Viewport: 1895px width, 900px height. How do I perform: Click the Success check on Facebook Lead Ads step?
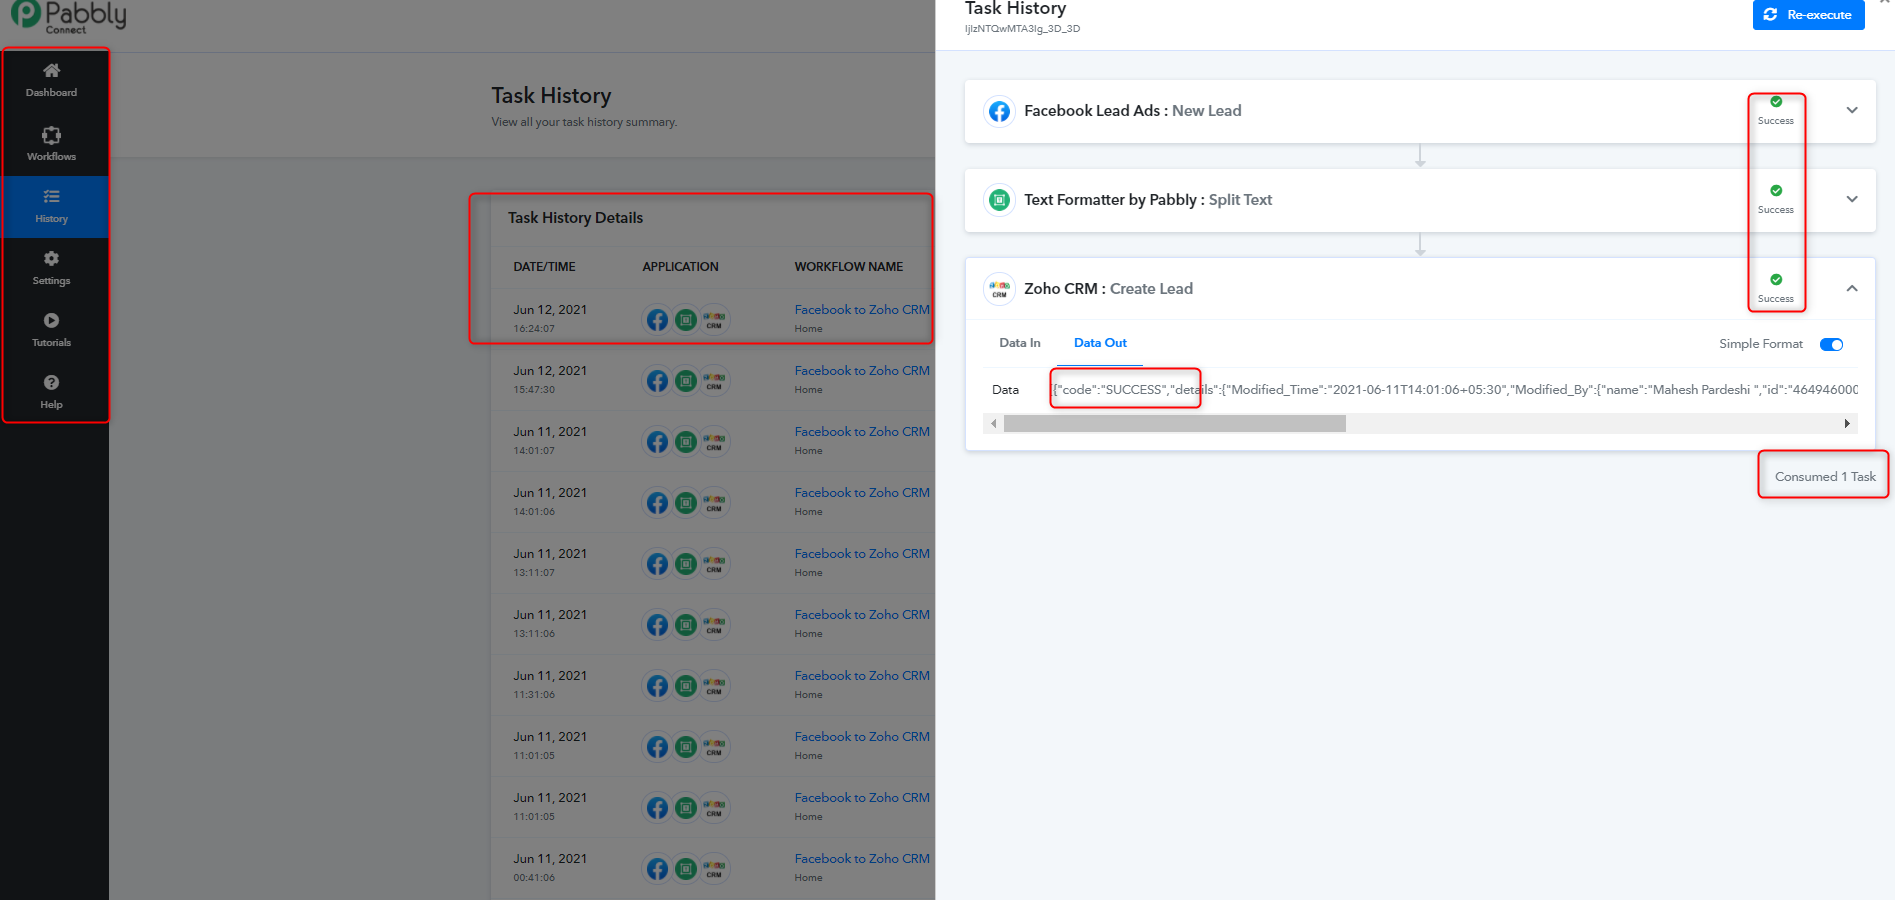pos(1776,102)
